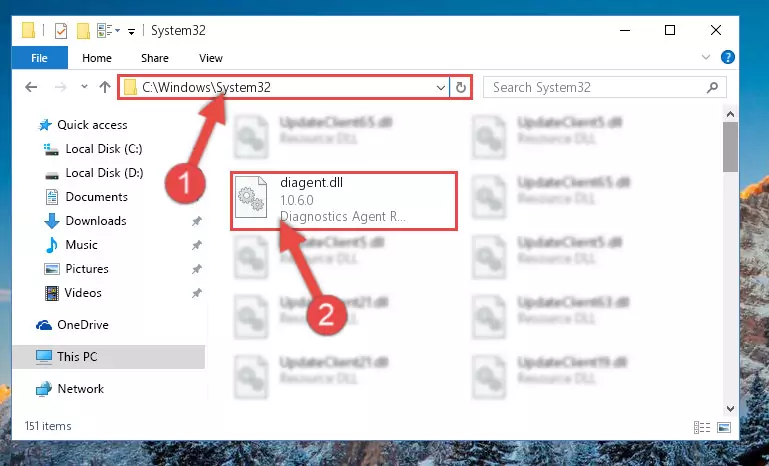Viewport: 769px width, 466px height.
Task: Refresh the System32 folder
Action: 461,88
